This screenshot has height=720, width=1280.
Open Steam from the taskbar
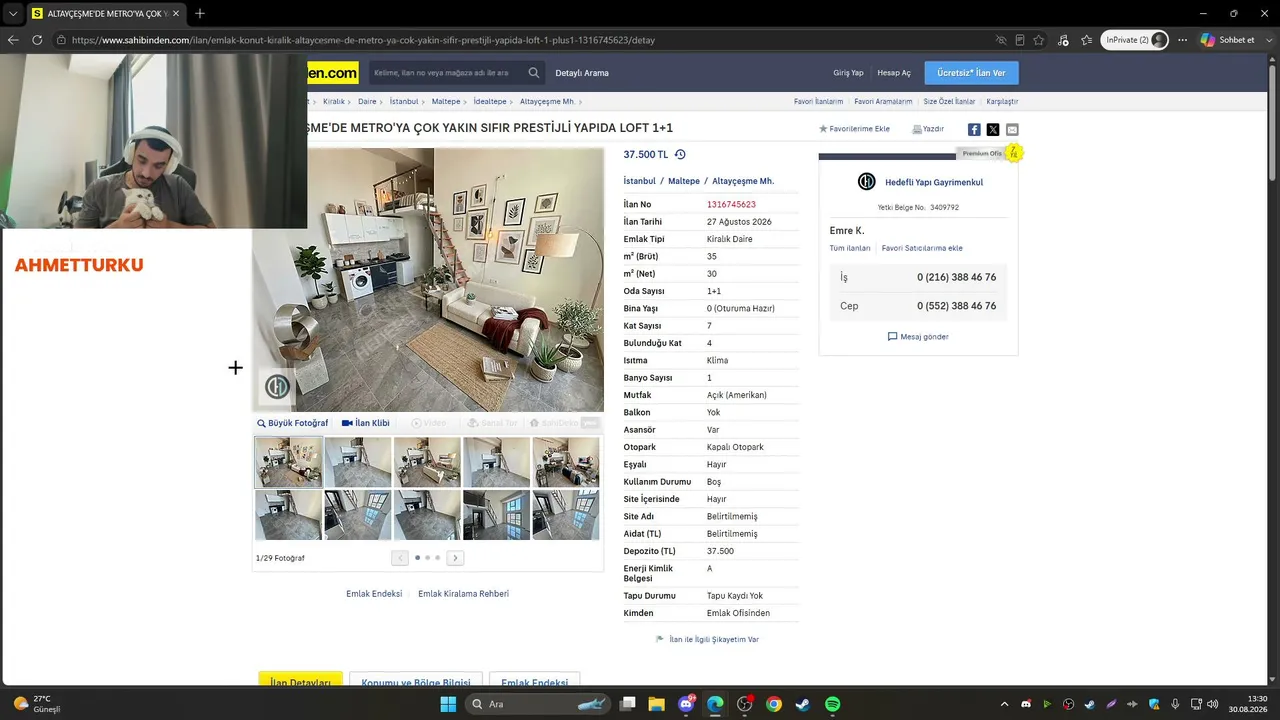(x=803, y=704)
